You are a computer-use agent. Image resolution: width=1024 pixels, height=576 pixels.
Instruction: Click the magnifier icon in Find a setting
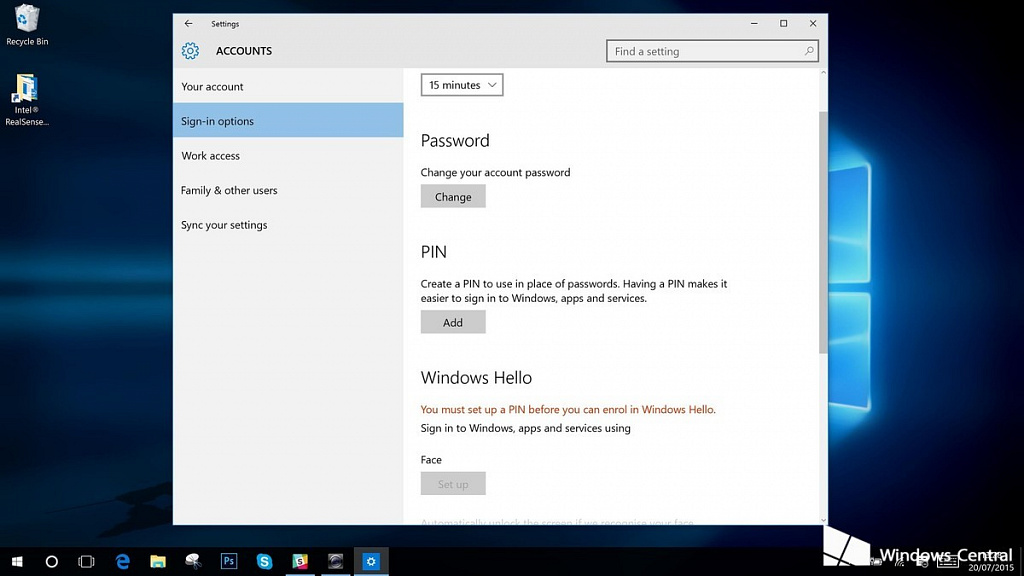coord(808,51)
